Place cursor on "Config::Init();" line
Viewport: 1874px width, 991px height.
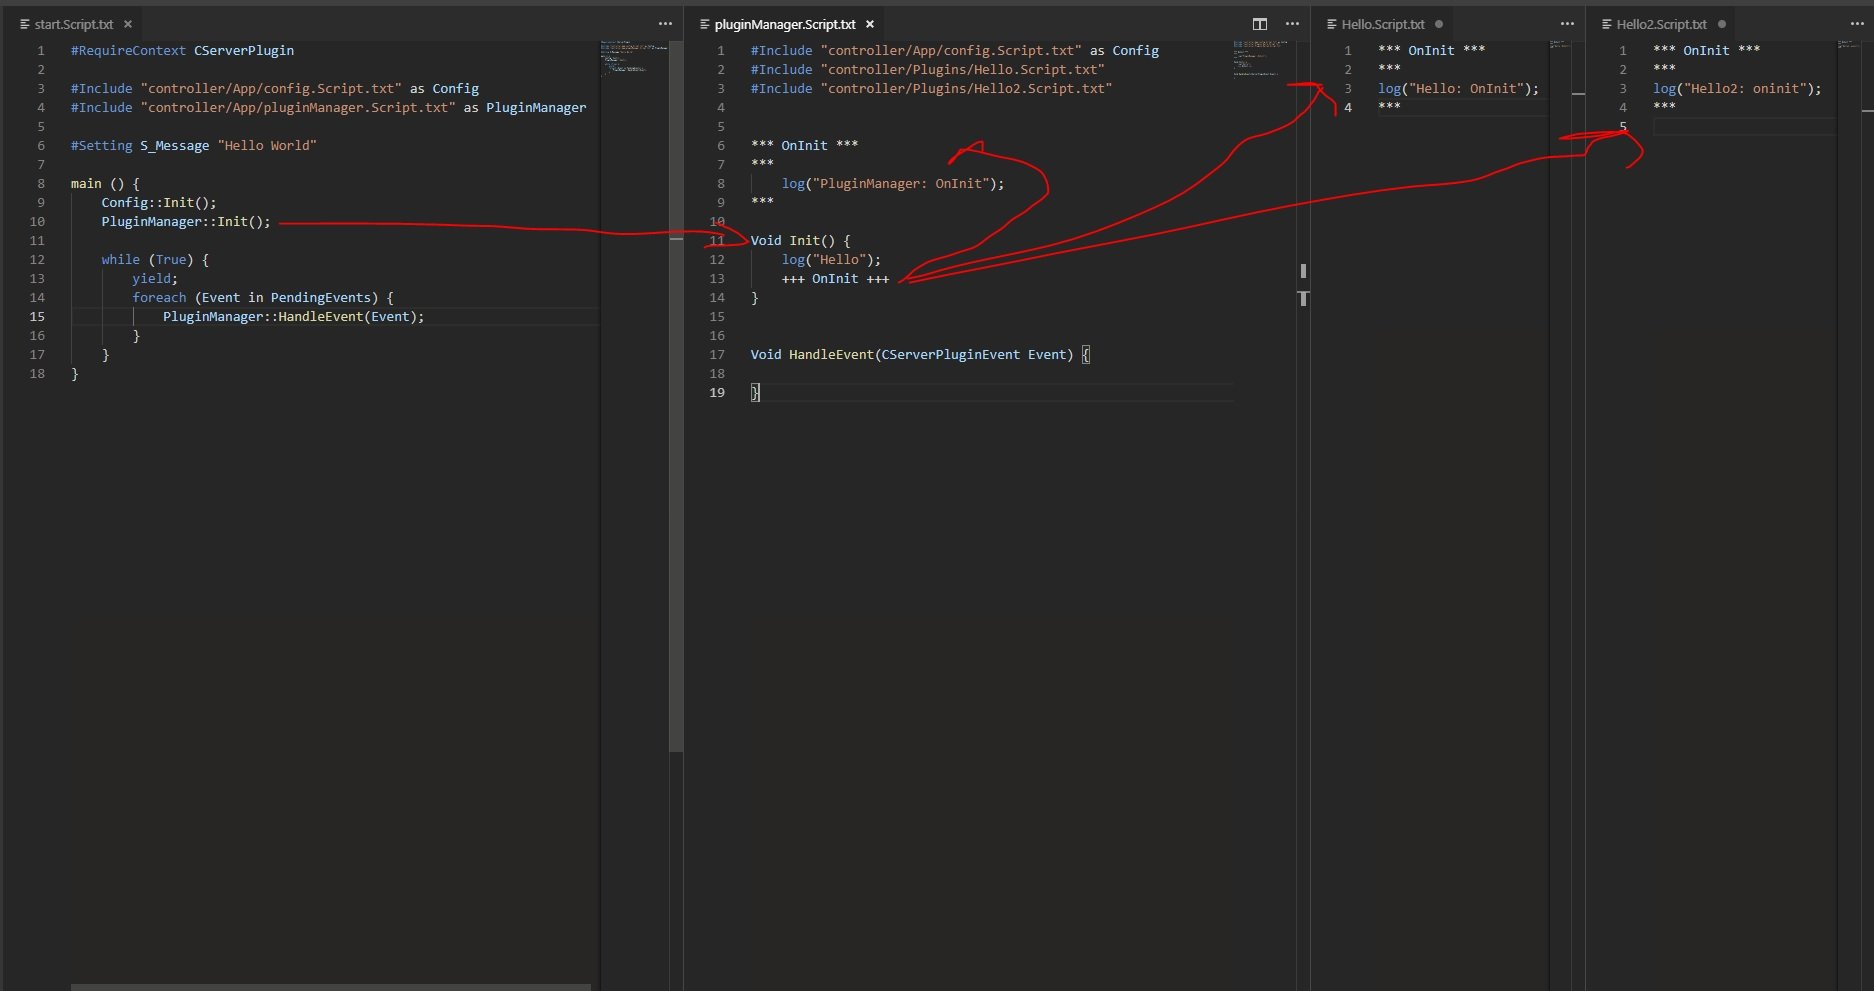[x=159, y=202]
